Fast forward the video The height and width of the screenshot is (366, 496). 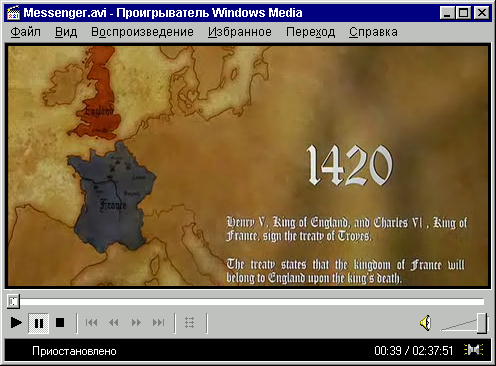(136, 323)
